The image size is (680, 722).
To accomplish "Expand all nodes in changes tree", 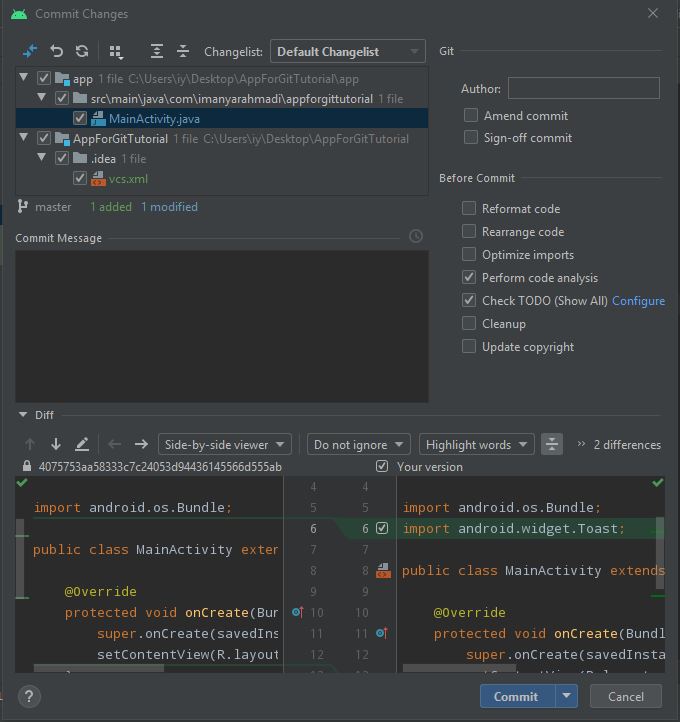I will pos(157,51).
